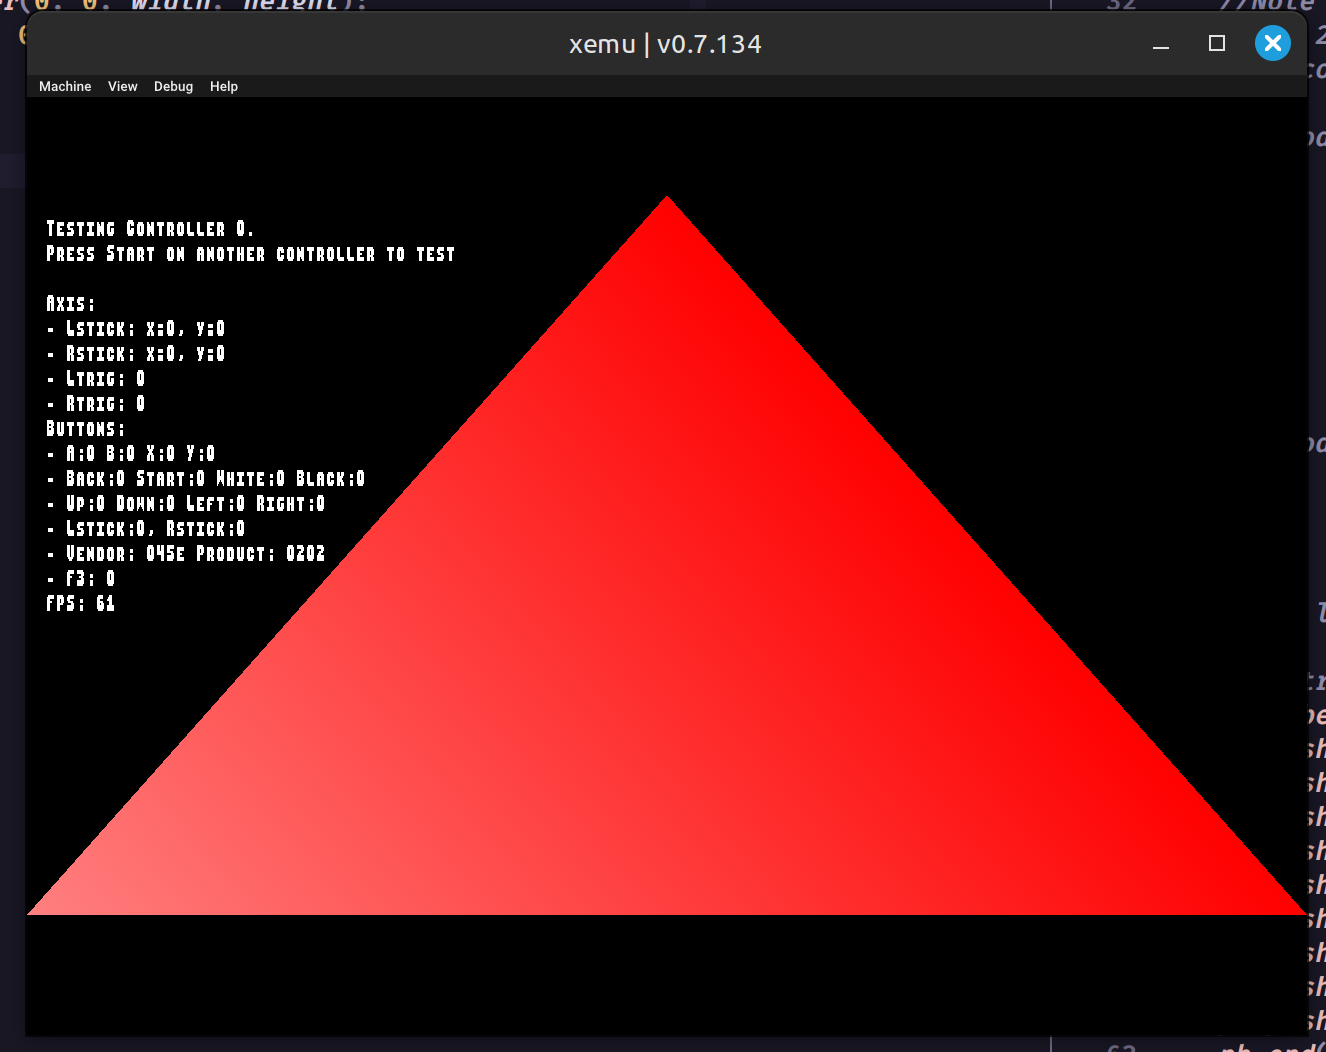This screenshot has width=1326, height=1052.
Task: Select the RStick X/Y axis readout
Action: coord(145,354)
